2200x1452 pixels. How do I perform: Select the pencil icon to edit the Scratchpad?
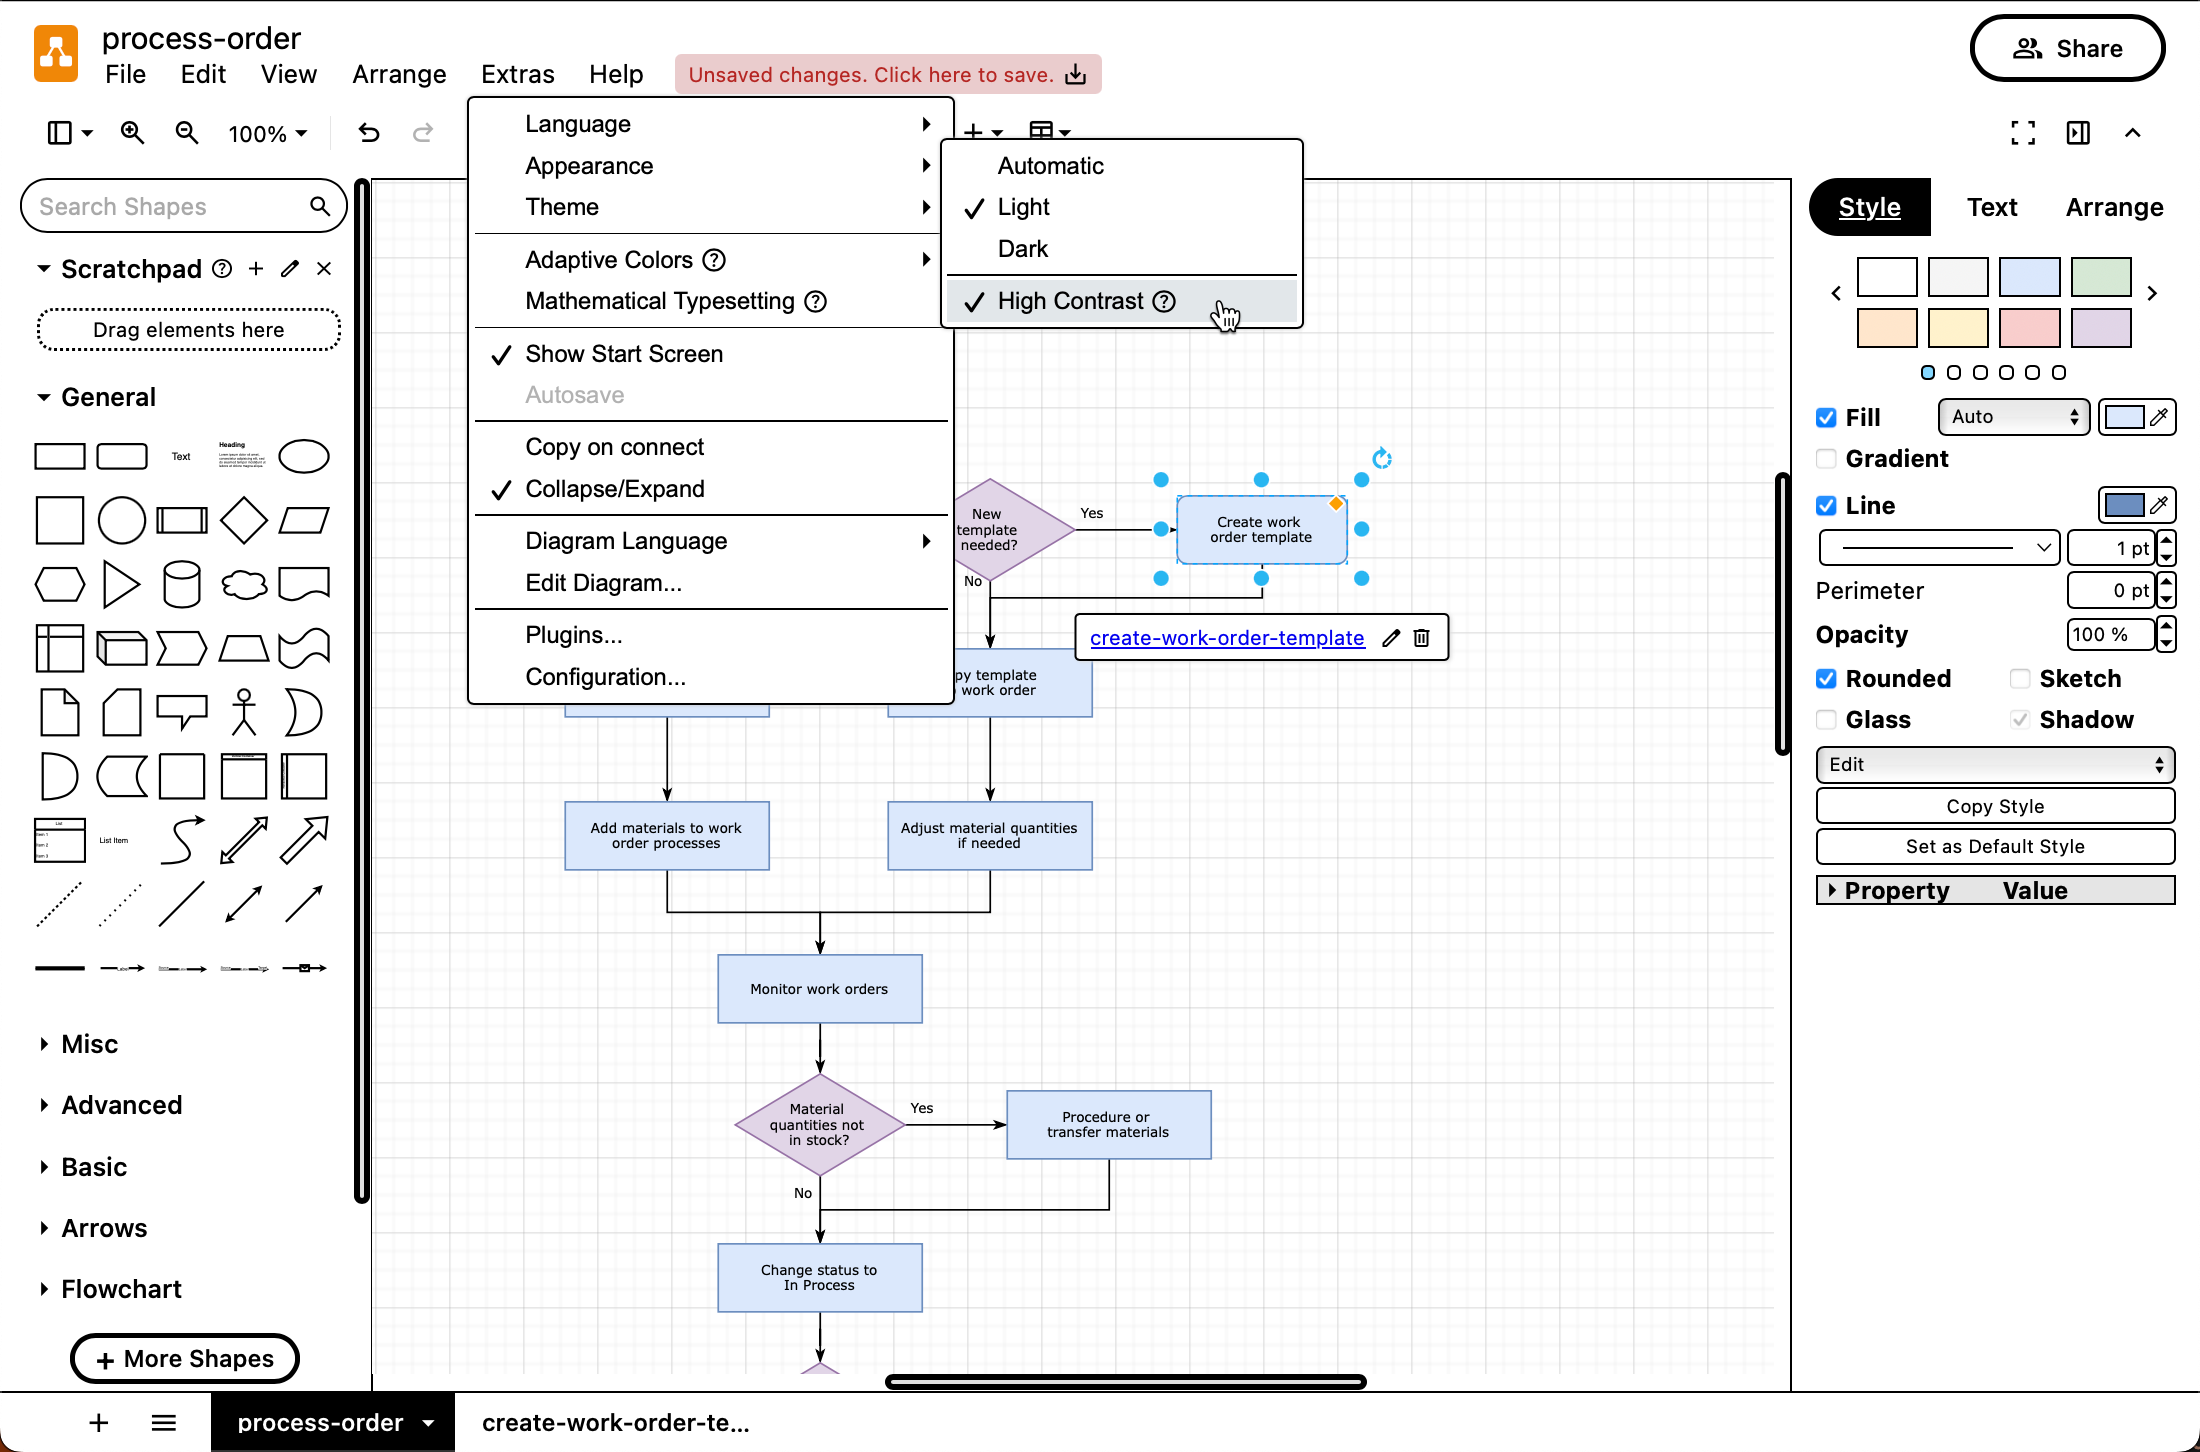[x=289, y=268]
